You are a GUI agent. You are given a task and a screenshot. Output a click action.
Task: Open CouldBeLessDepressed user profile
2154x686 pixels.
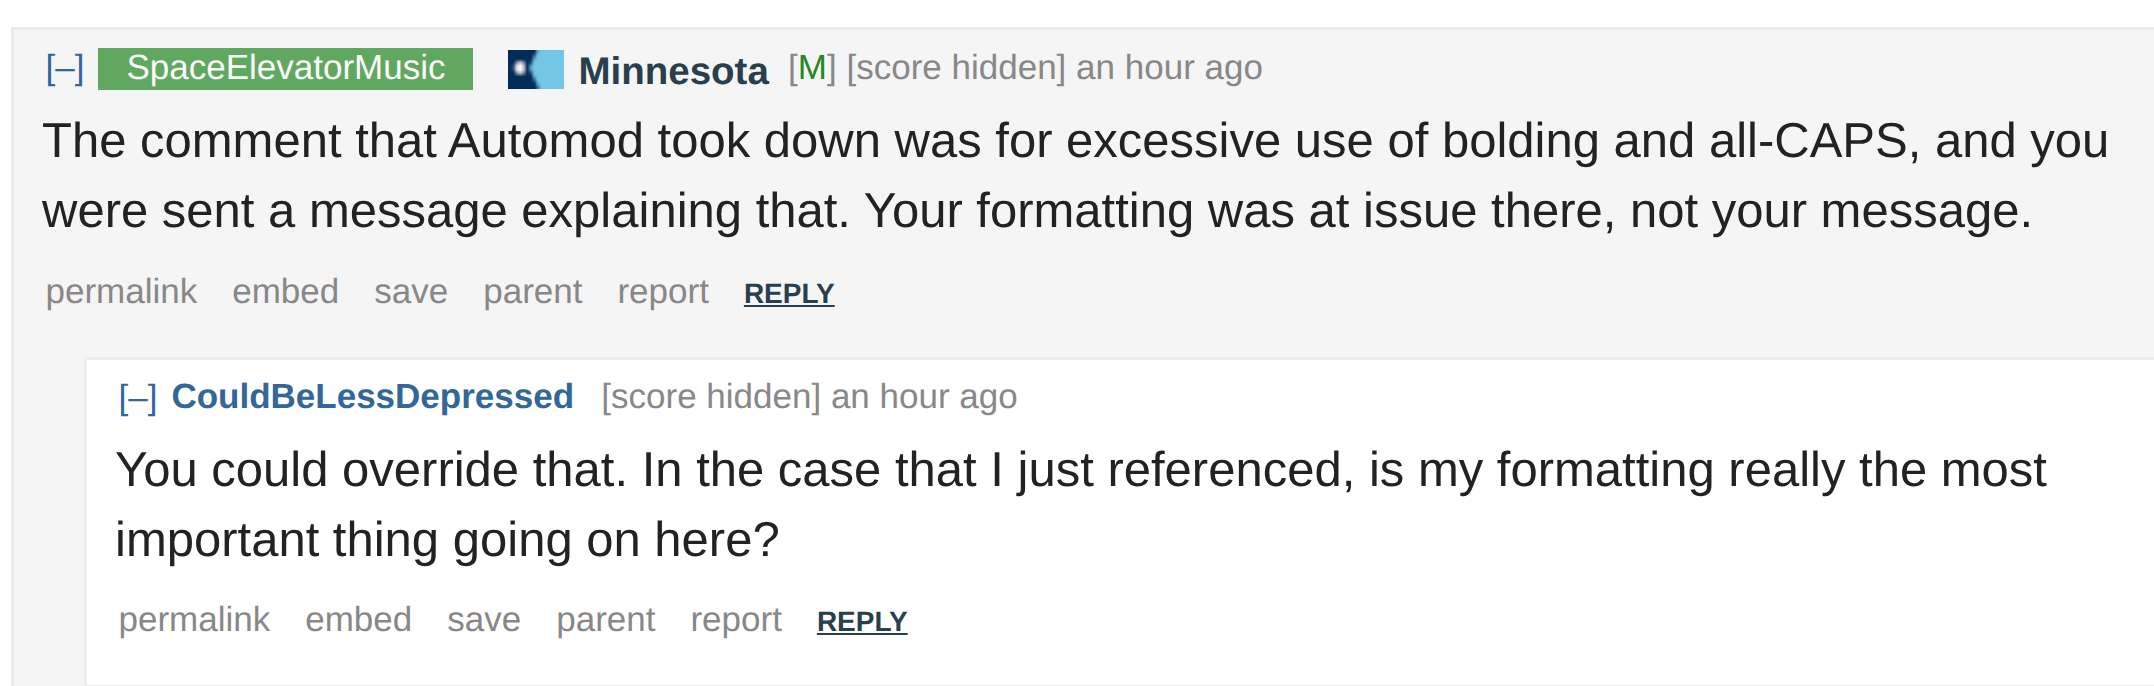[x=372, y=397]
